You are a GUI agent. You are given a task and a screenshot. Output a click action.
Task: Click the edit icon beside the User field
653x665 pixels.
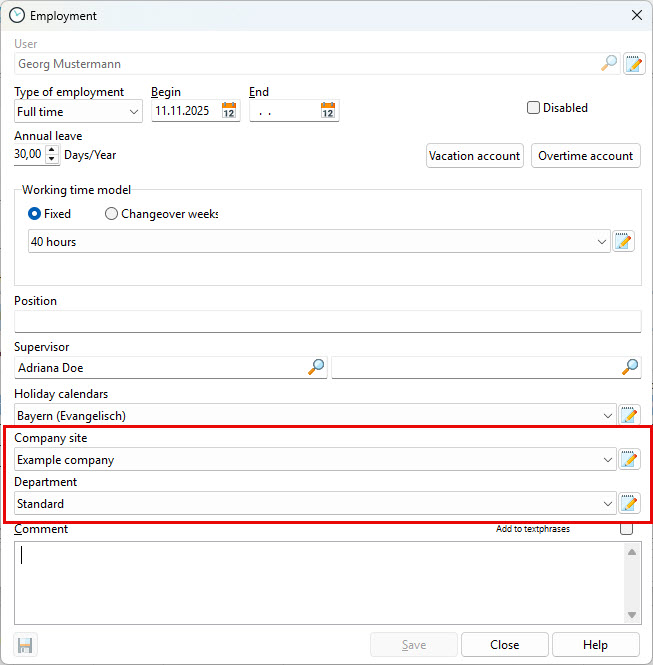633,64
